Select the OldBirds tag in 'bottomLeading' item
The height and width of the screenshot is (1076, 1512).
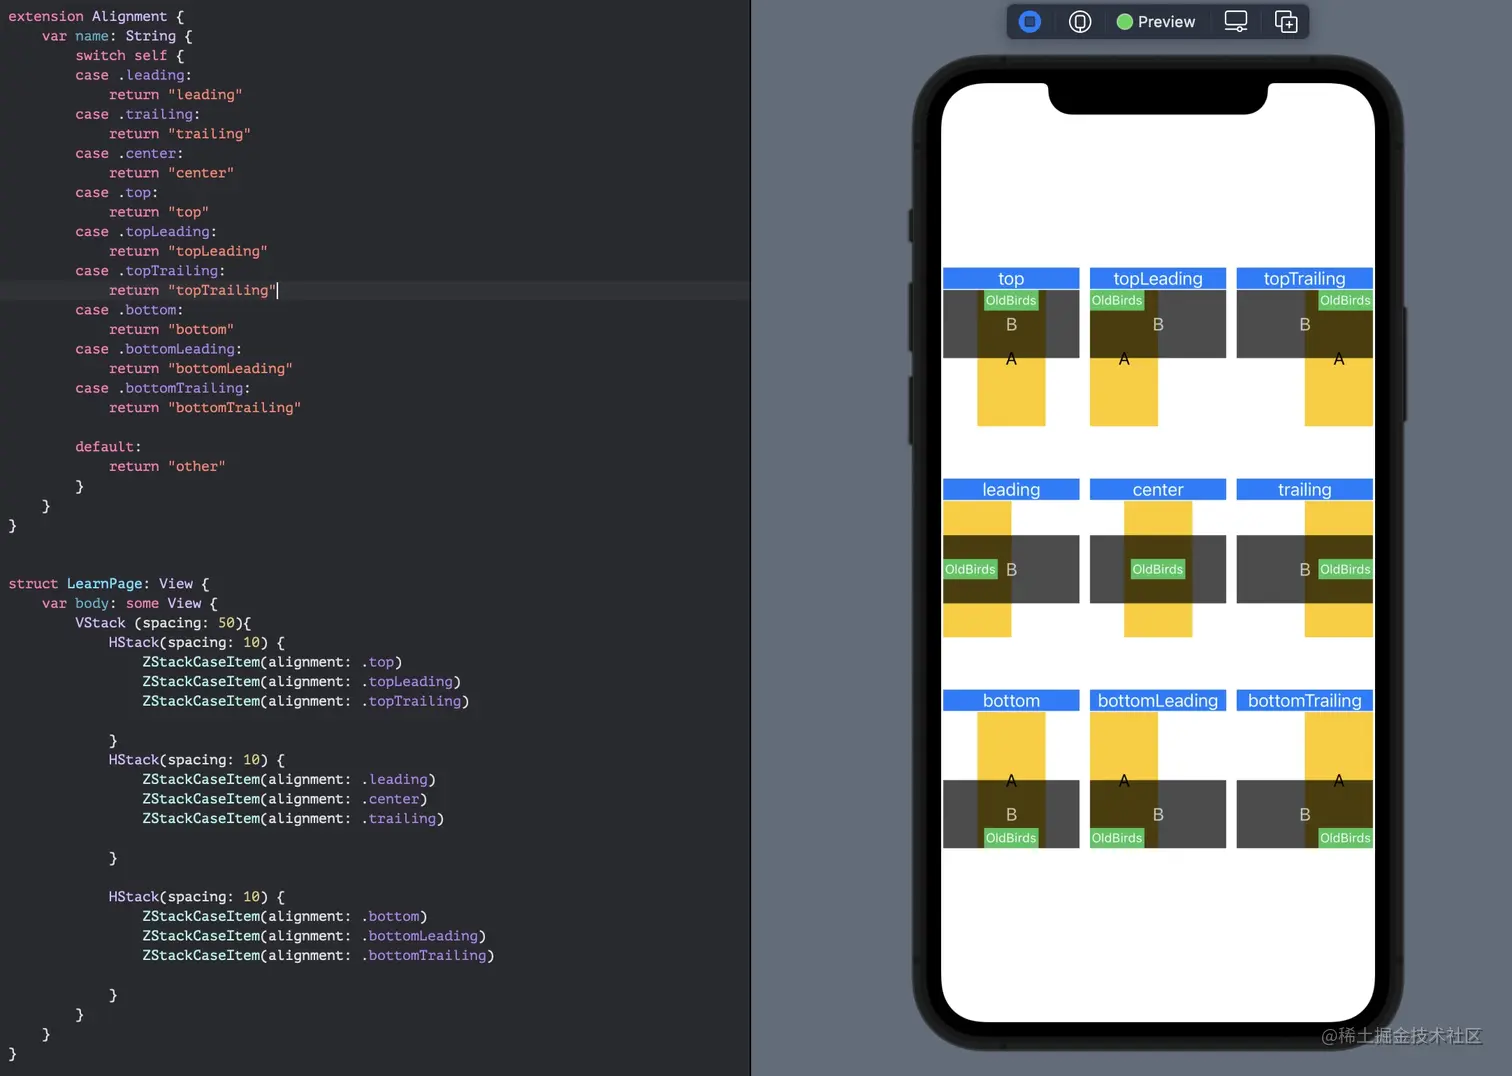coord(1117,838)
